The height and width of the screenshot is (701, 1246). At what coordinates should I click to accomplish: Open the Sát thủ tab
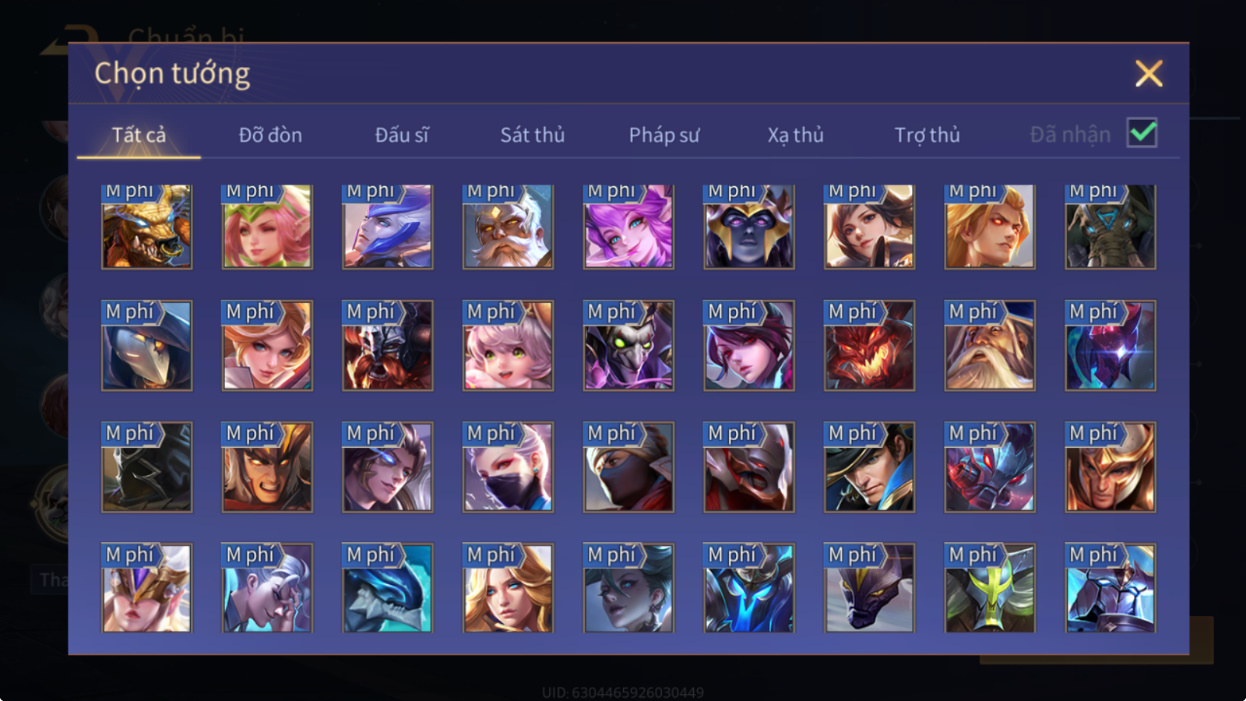[532, 134]
